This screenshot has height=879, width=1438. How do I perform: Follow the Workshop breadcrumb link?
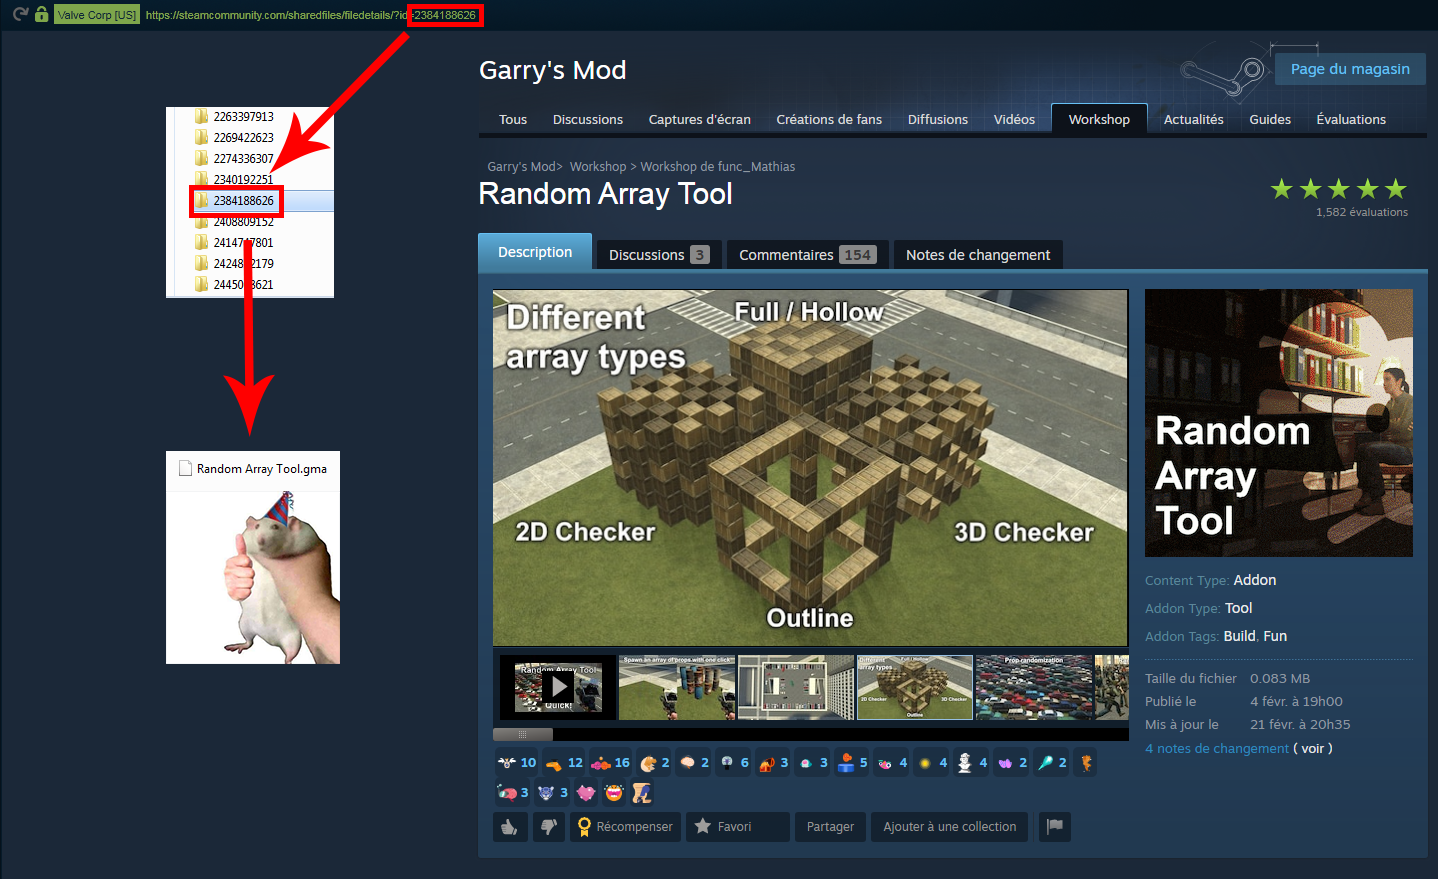pos(598,167)
